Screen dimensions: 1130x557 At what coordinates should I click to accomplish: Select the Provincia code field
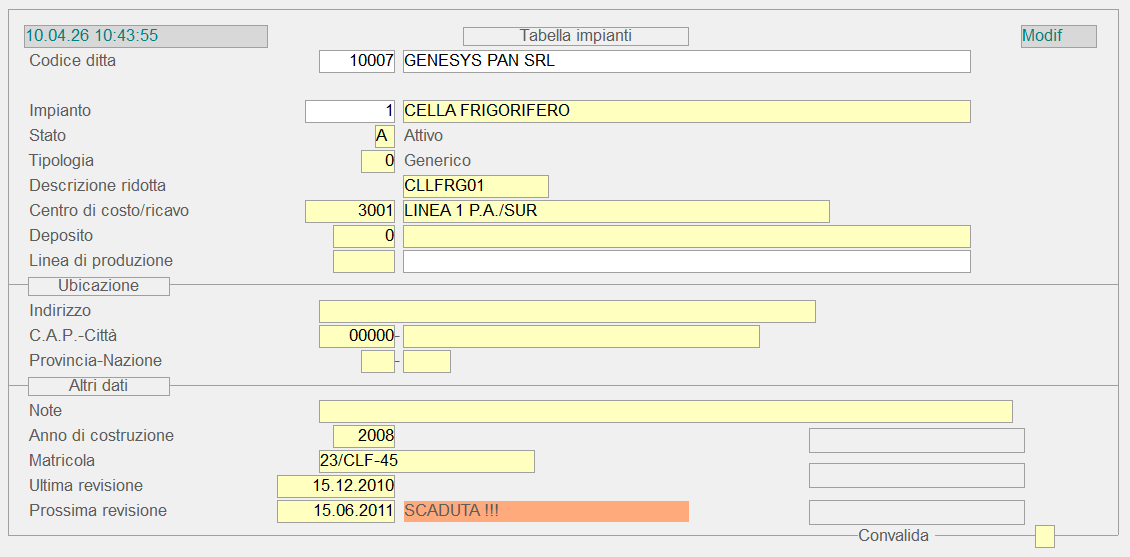pos(378,361)
